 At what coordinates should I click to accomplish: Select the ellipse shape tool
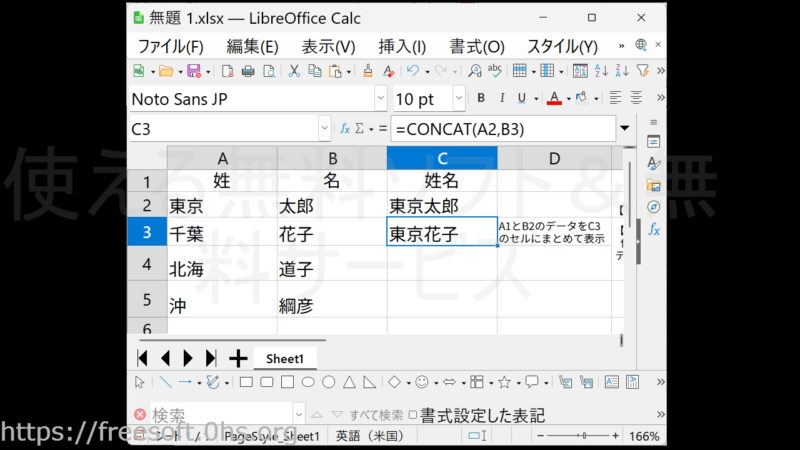coord(308,382)
